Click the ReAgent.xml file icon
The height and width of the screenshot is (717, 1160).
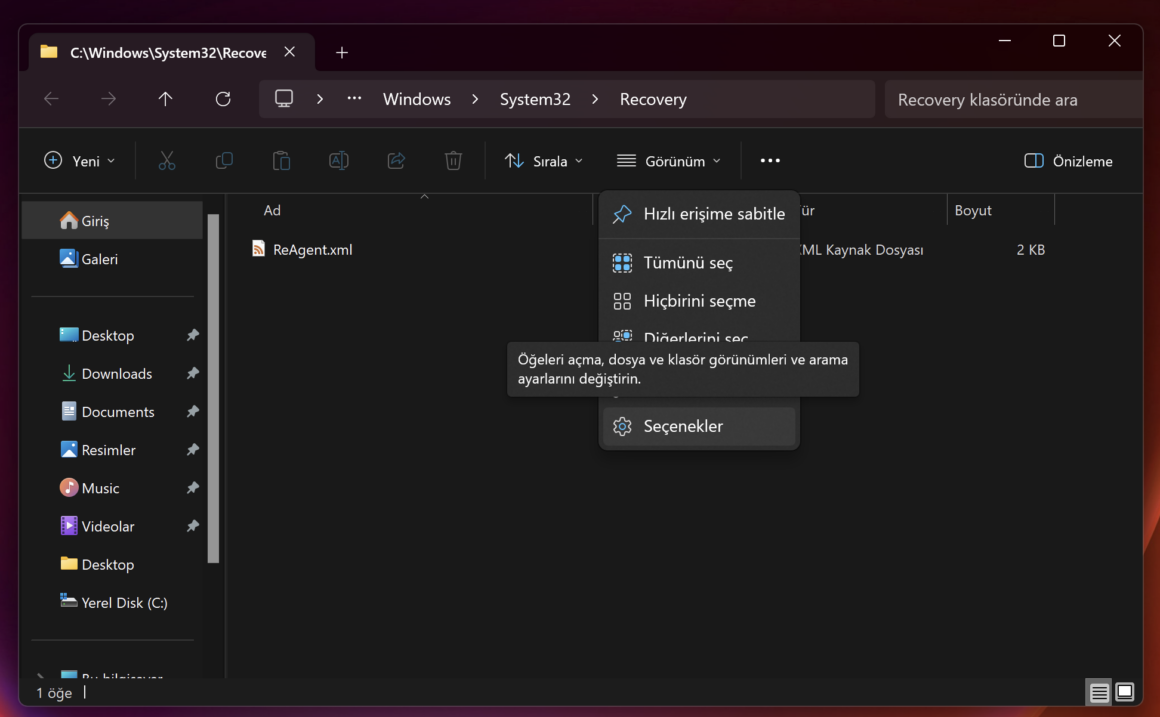[x=258, y=249]
